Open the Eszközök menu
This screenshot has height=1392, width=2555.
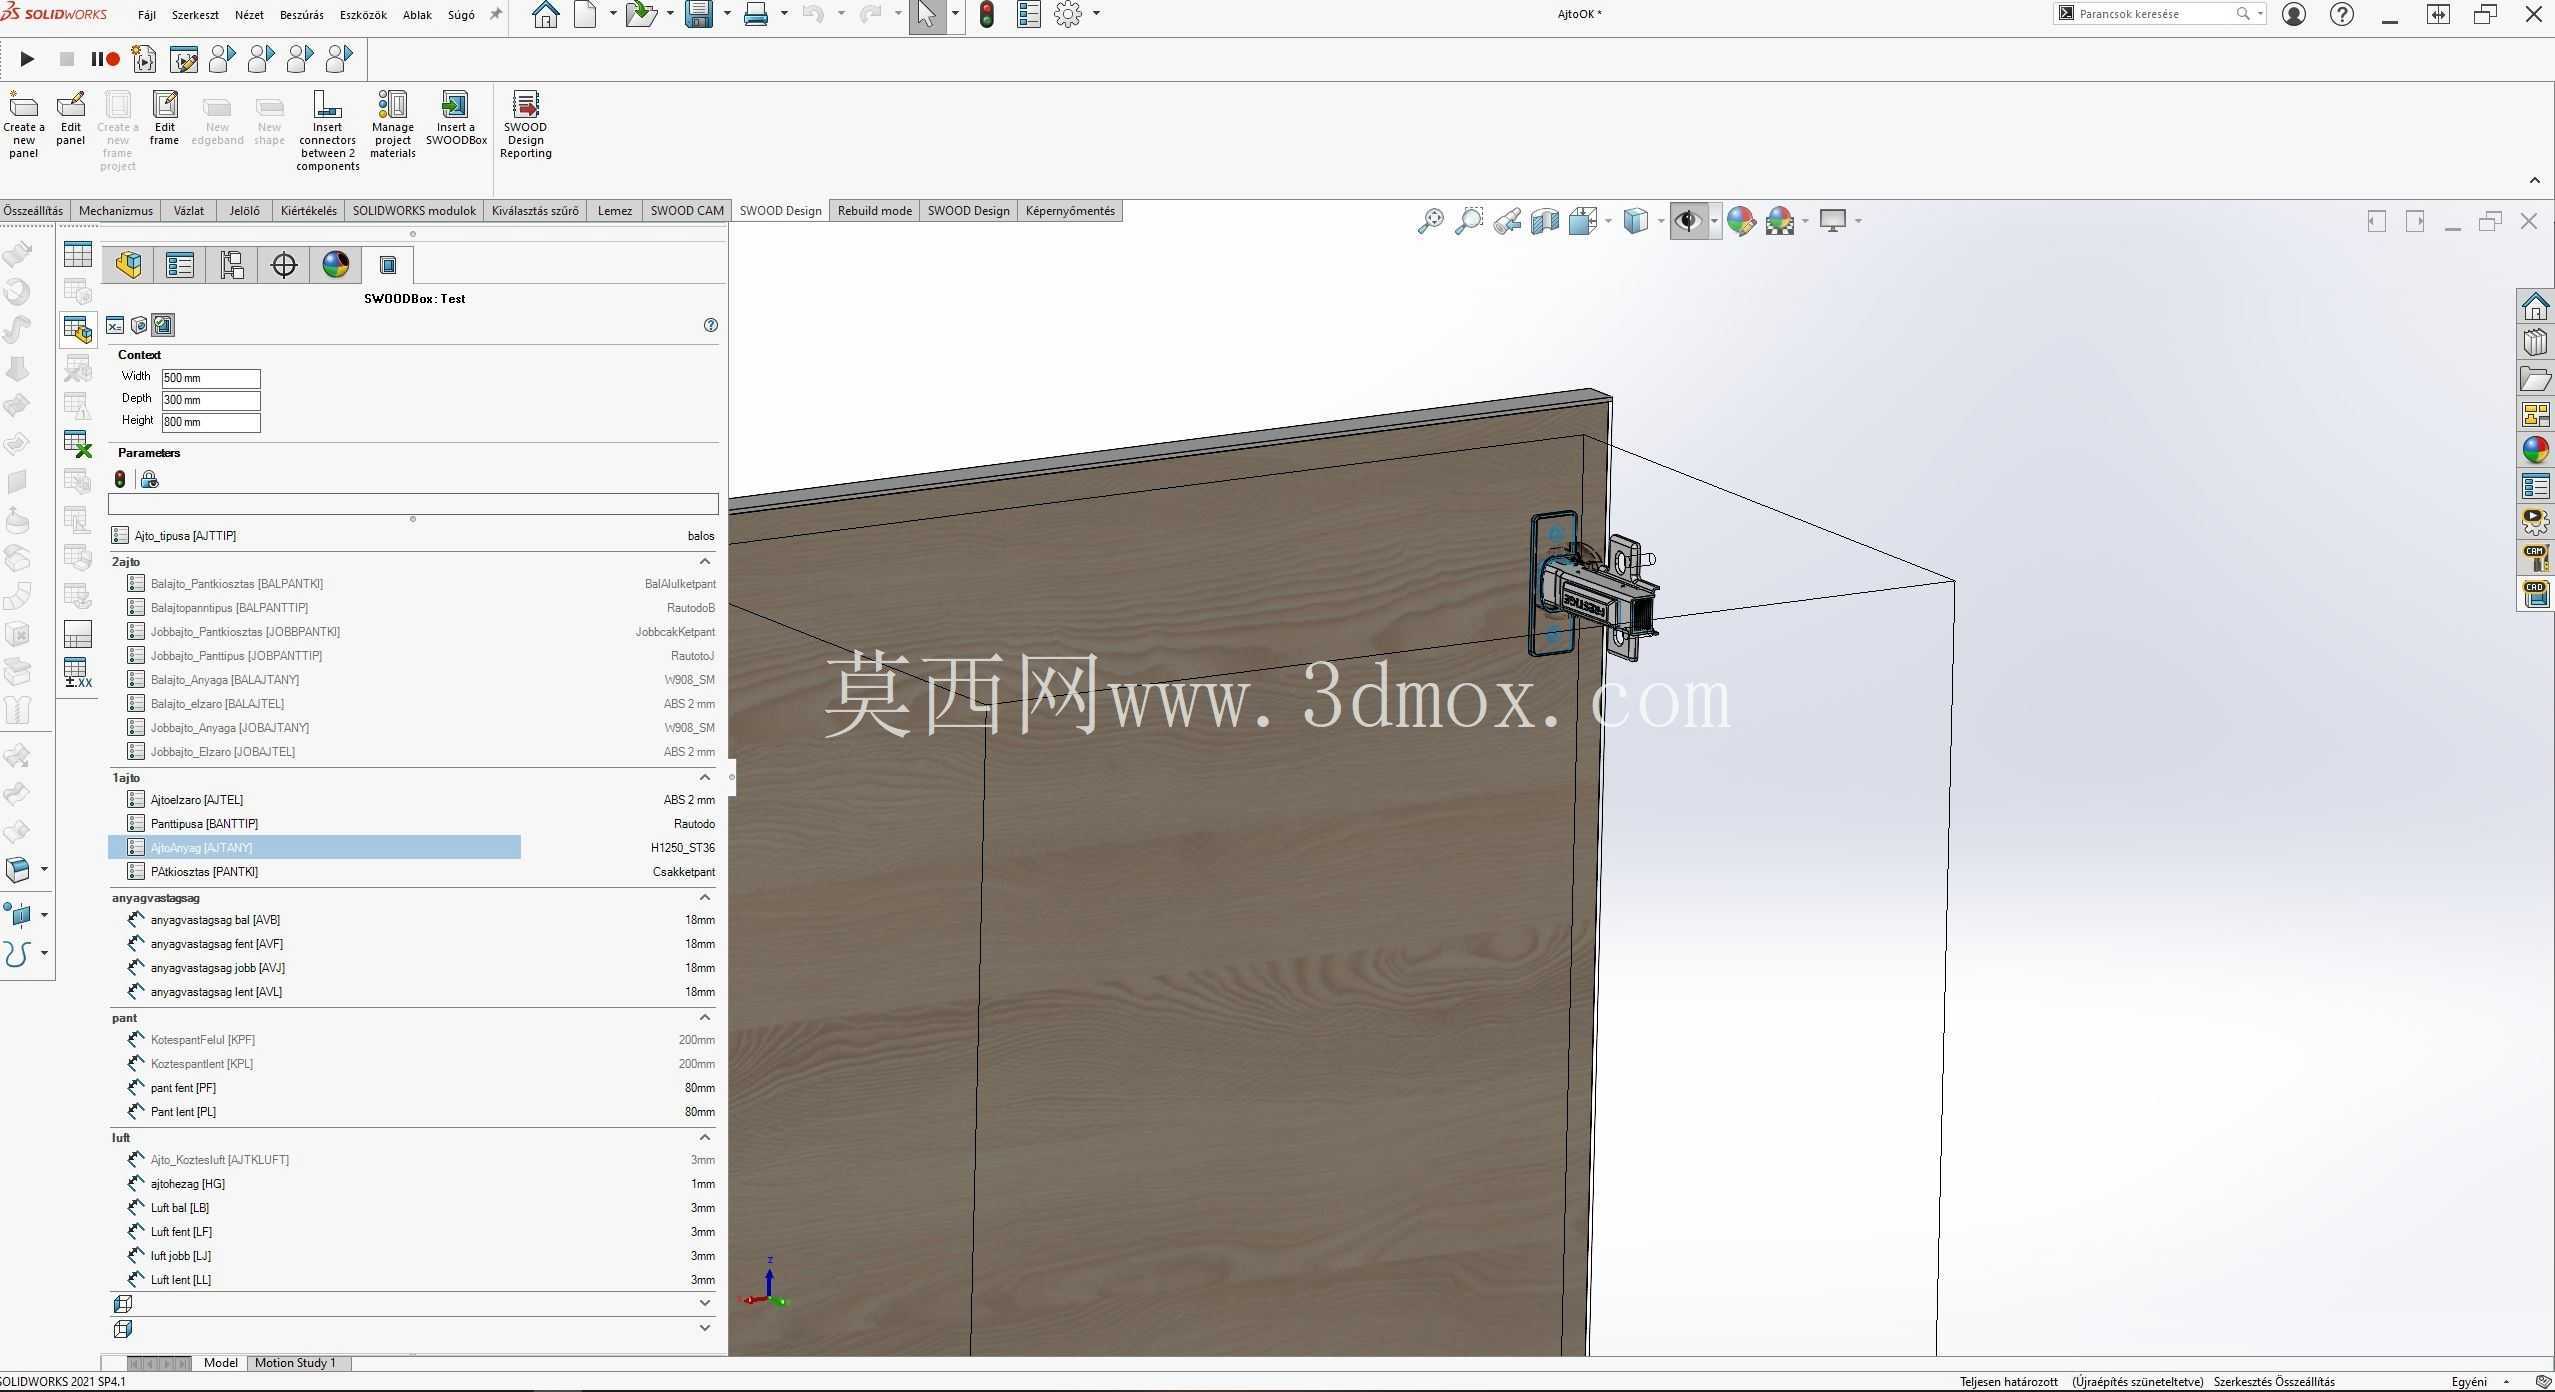pyautogui.click(x=363, y=15)
